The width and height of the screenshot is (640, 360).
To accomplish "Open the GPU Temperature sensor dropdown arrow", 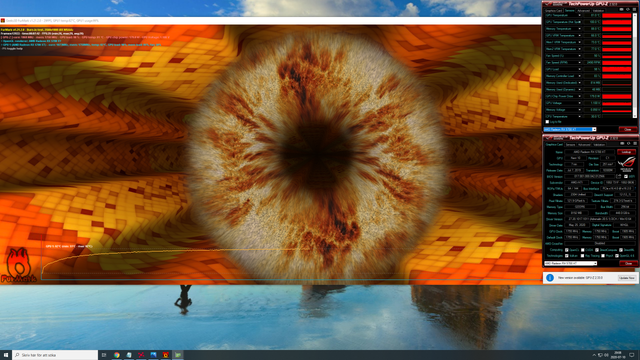I will click(x=579, y=16).
